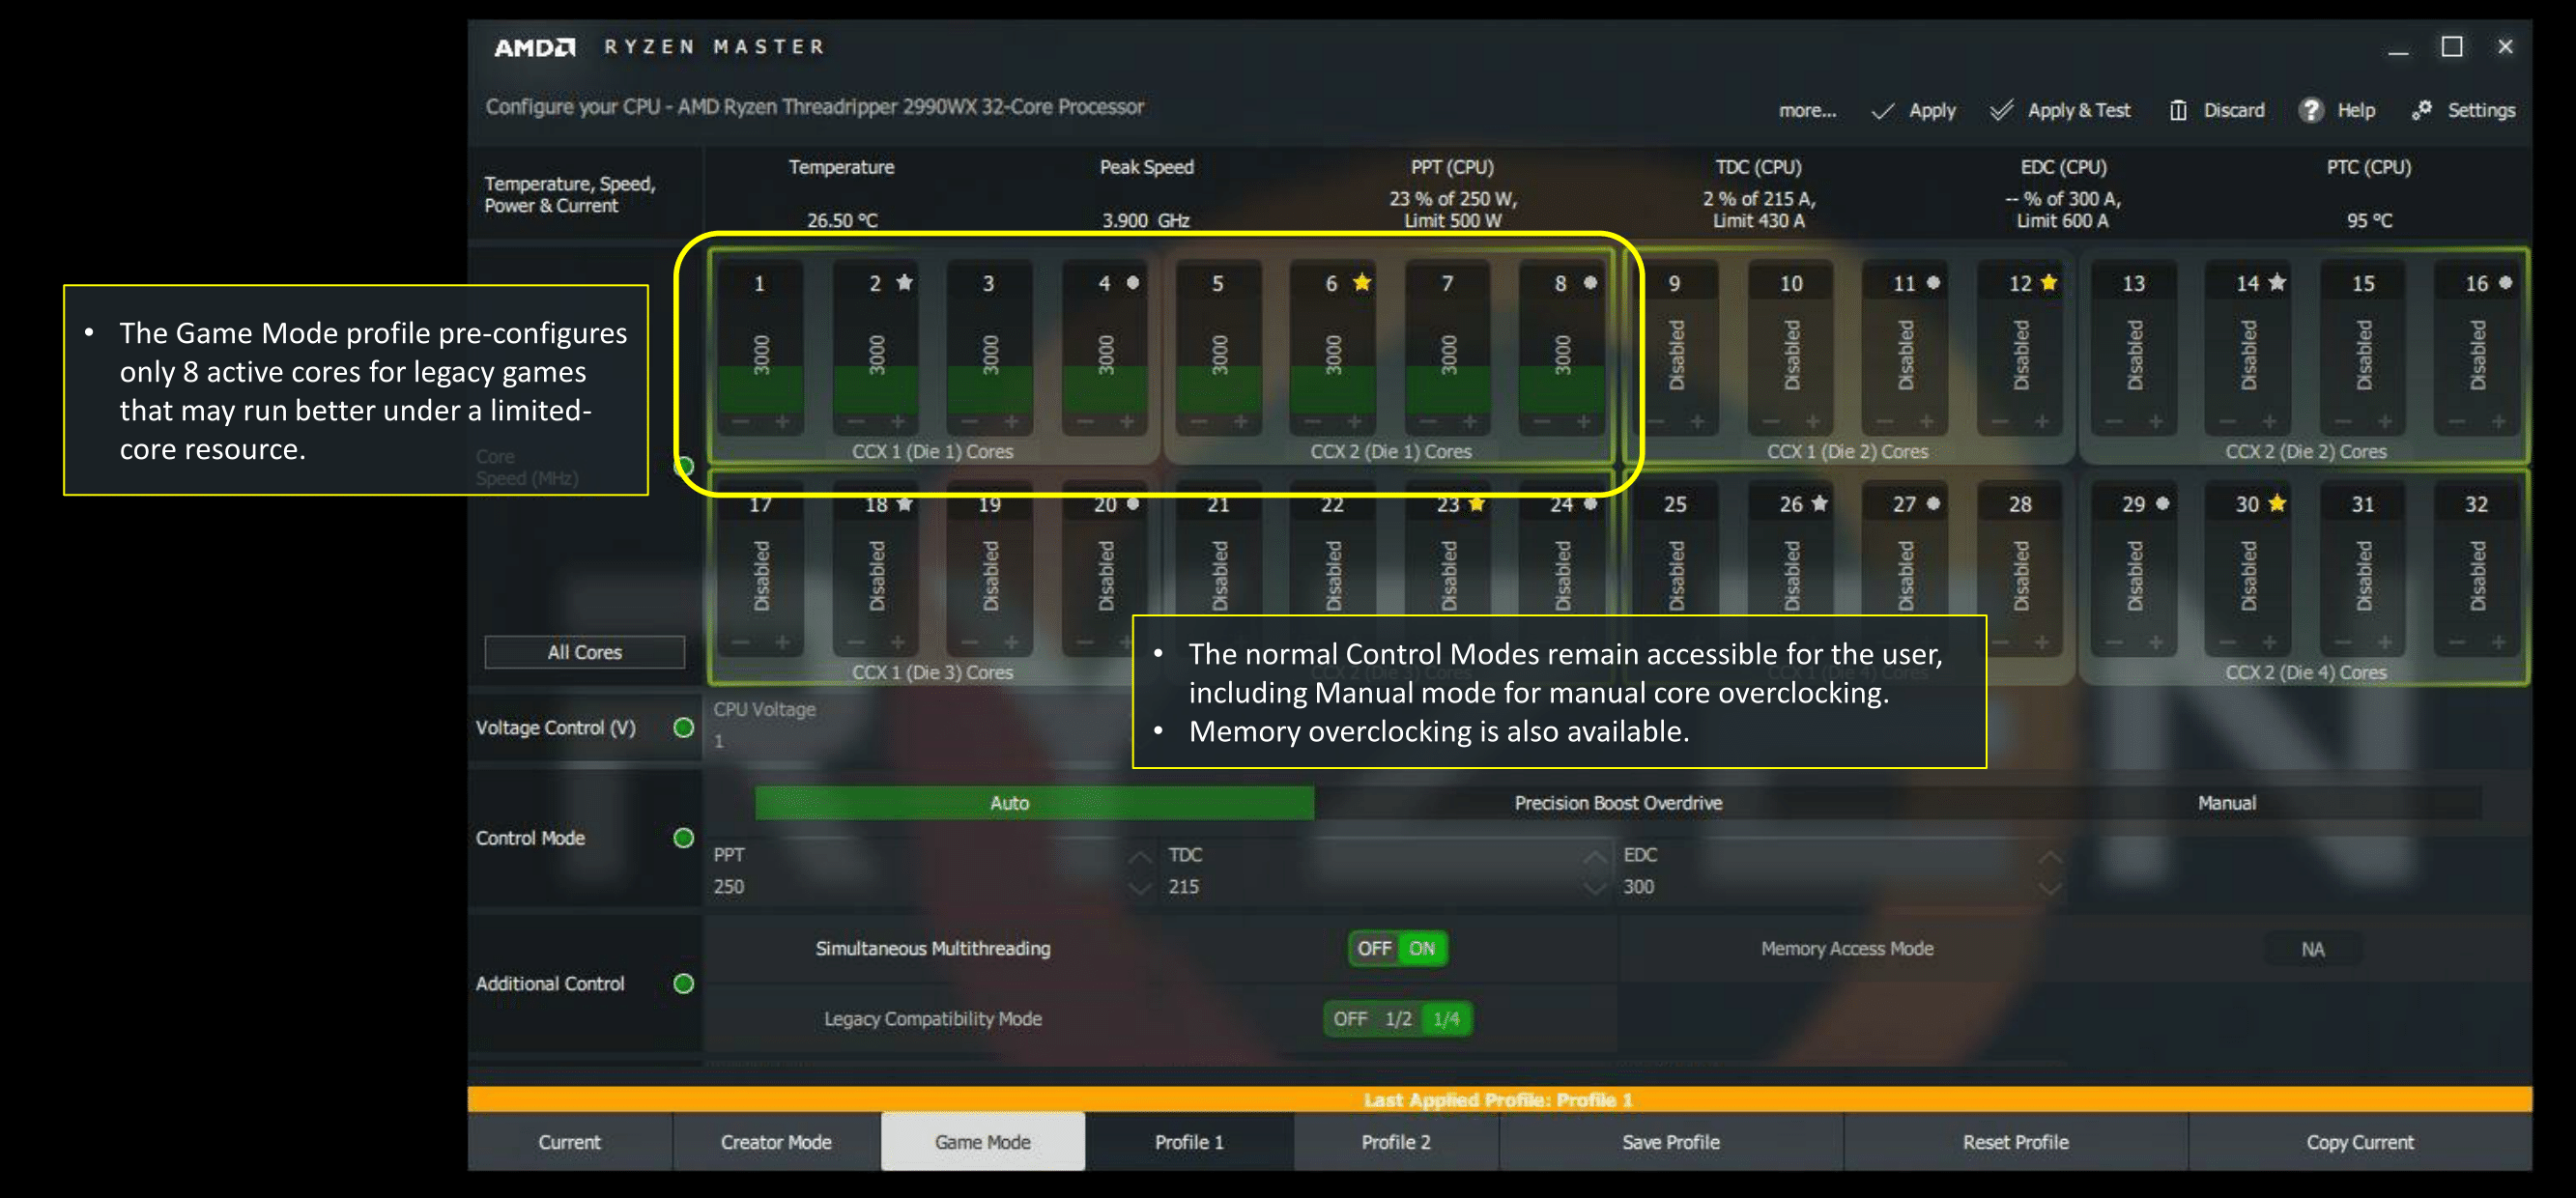2576x1198 pixels.
Task: Select Auto control mode
Action: point(1034,803)
